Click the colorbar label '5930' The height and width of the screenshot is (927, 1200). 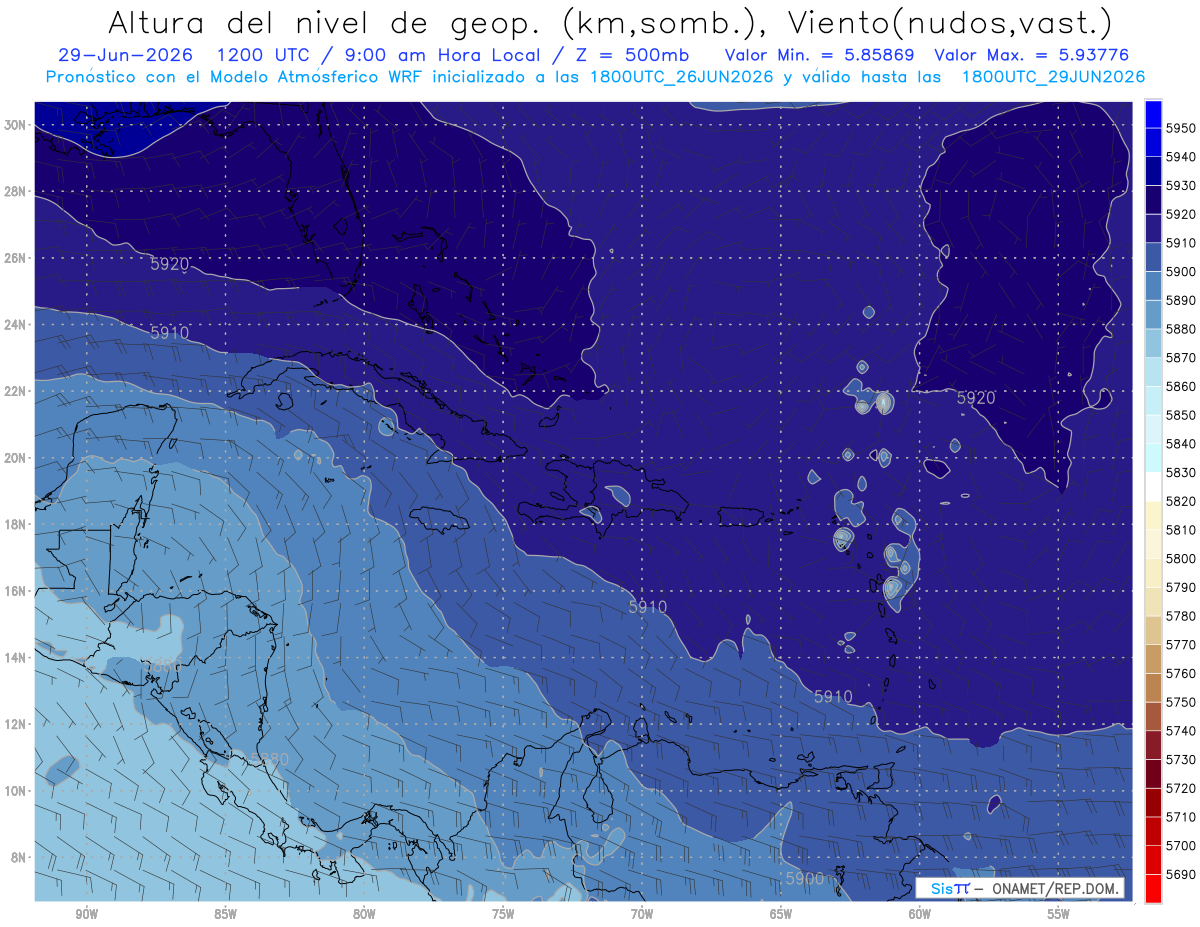coord(1180,186)
